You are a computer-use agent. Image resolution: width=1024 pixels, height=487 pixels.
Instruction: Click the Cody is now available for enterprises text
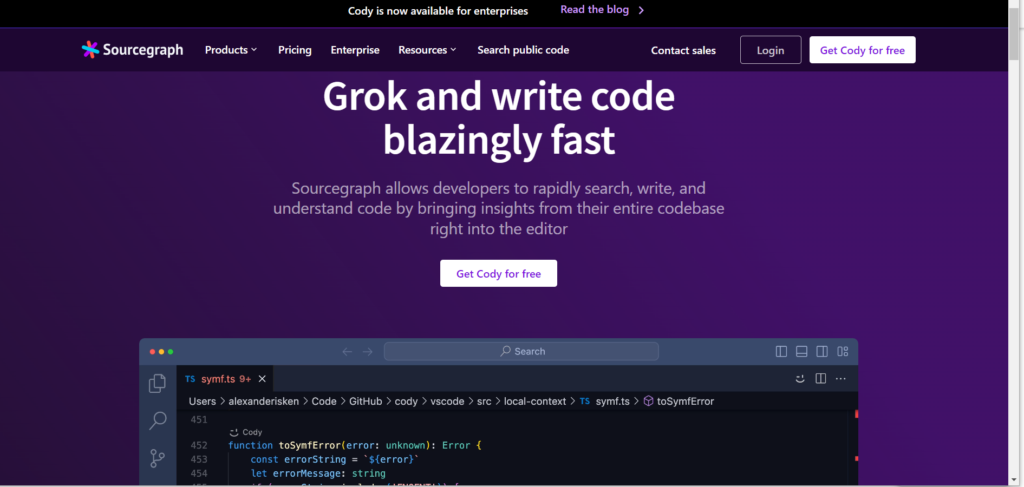pyautogui.click(x=438, y=11)
